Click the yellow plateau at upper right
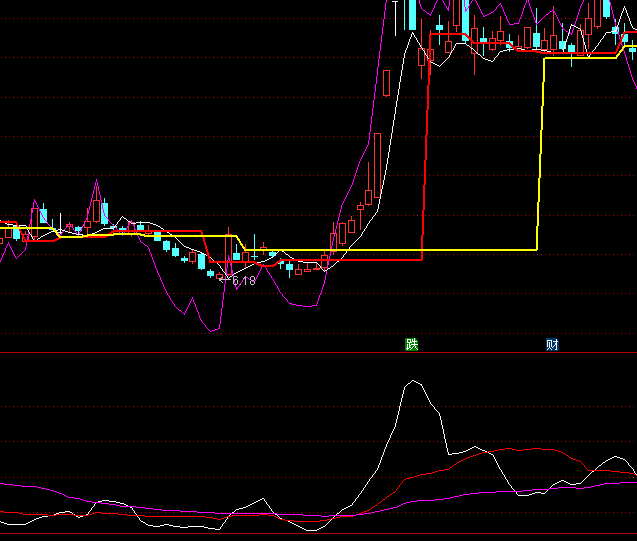 [x=580, y=57]
